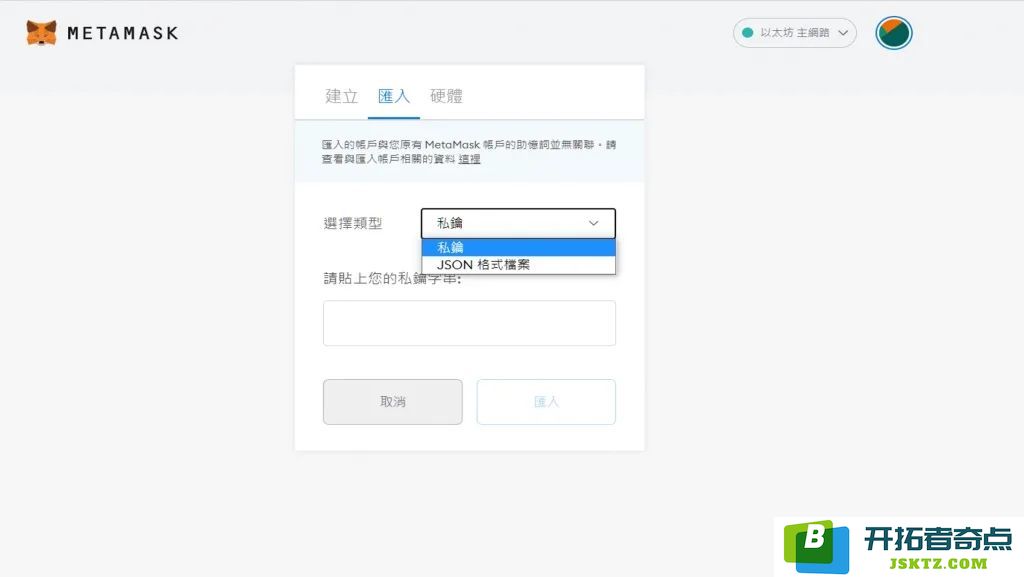Click the 取消 cancel button

(392, 402)
